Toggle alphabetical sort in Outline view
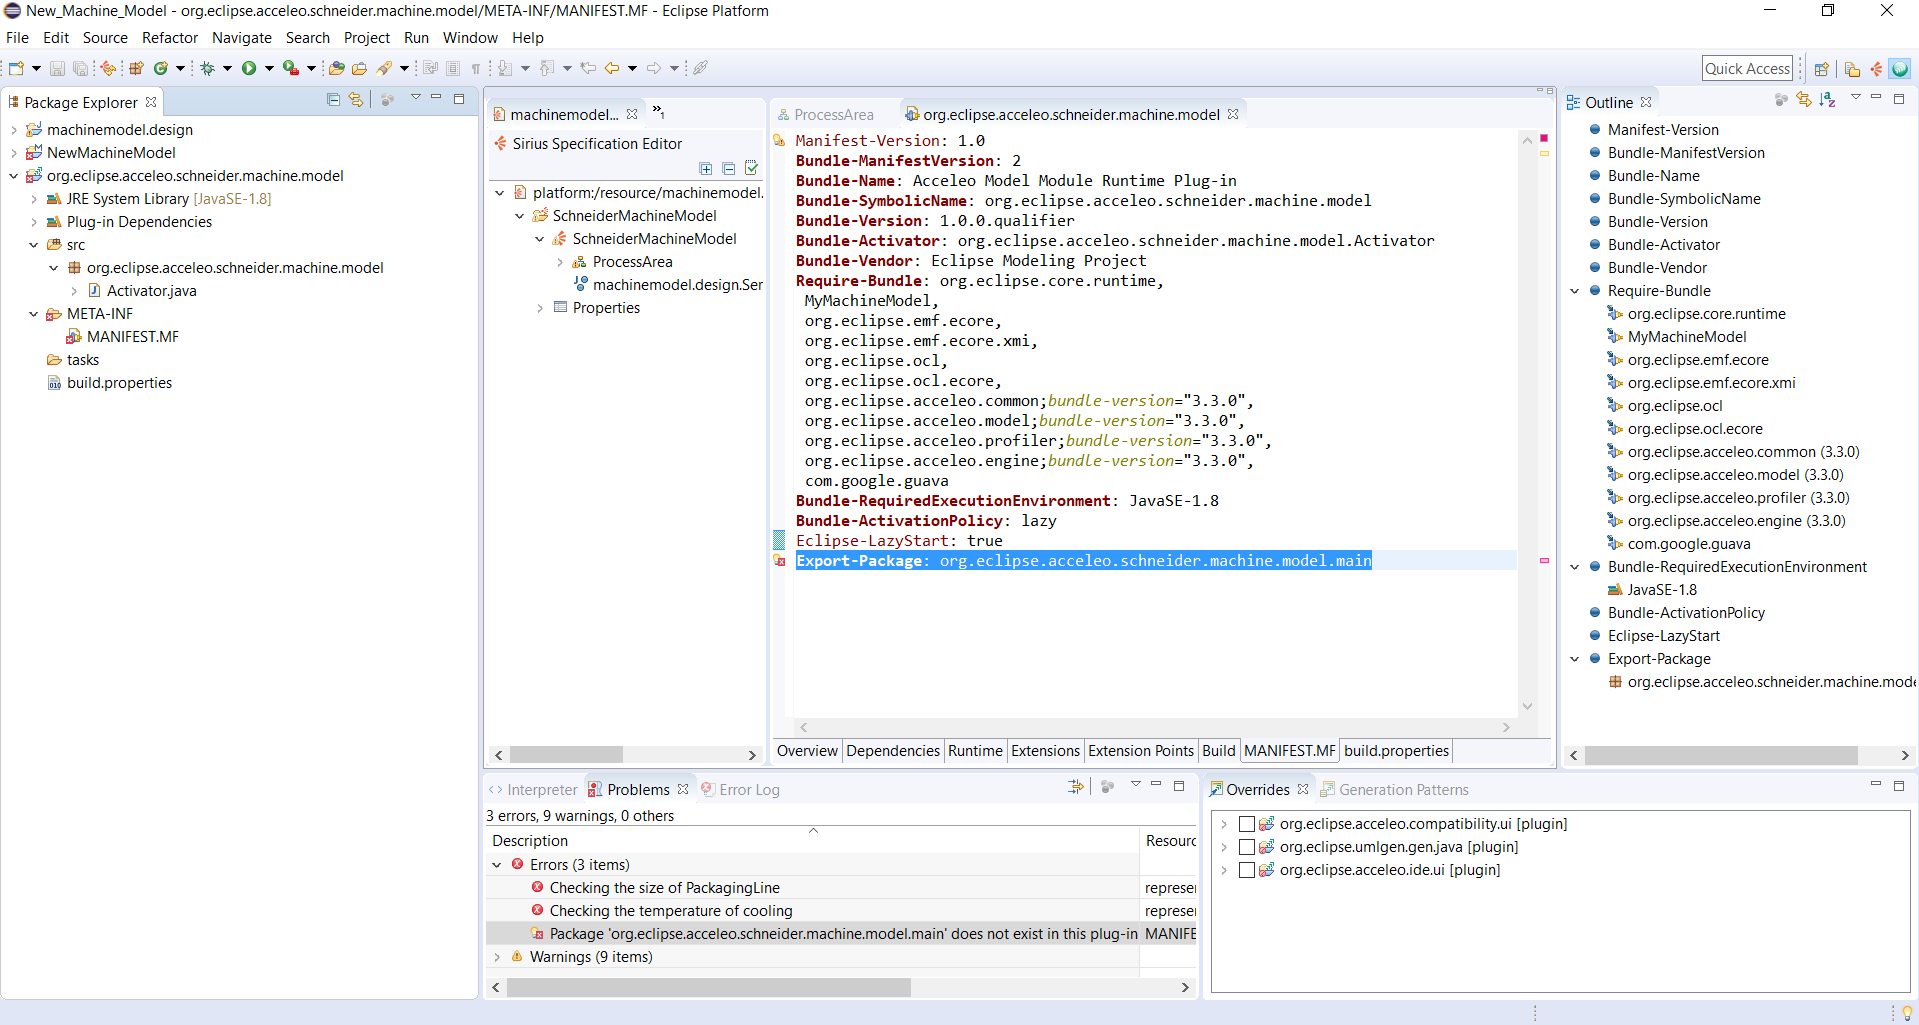Viewport: 1919px width, 1025px height. [x=1828, y=100]
